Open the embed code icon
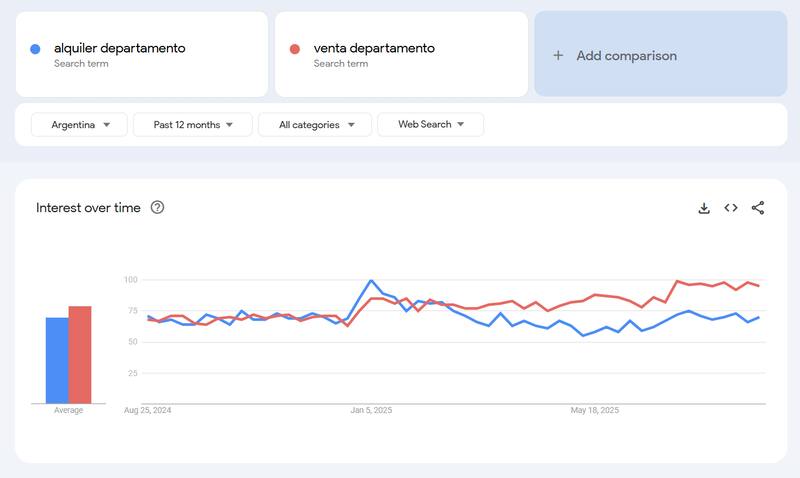Screen dimensions: 800x478 731,208
